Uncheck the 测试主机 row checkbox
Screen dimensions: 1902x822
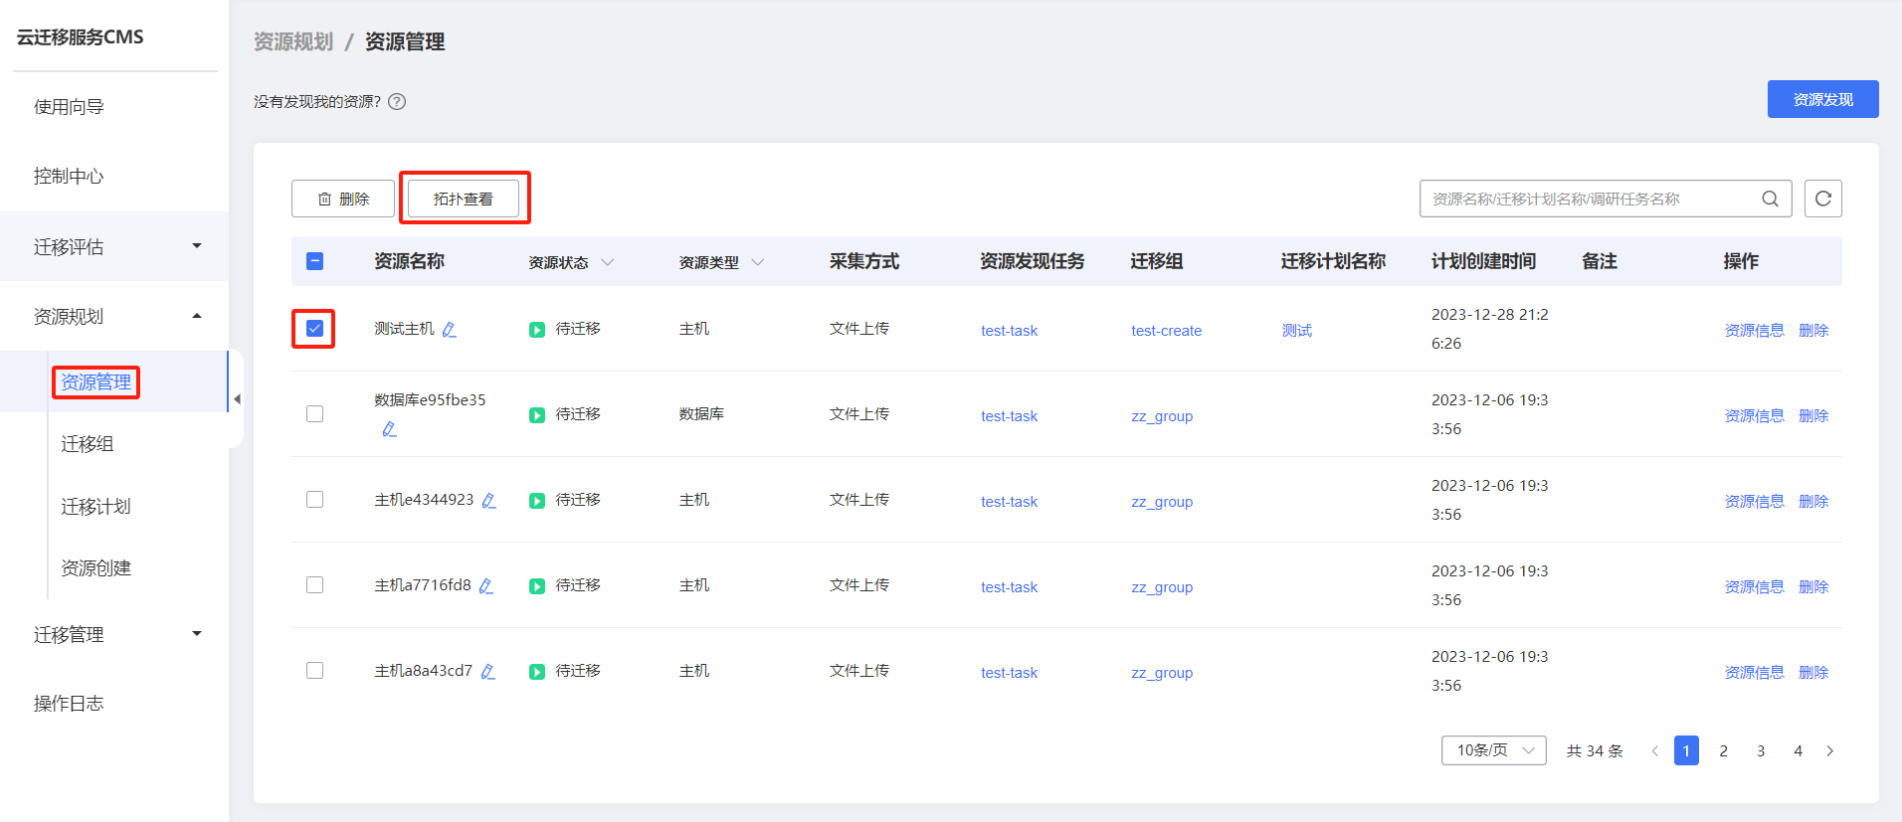coord(314,328)
